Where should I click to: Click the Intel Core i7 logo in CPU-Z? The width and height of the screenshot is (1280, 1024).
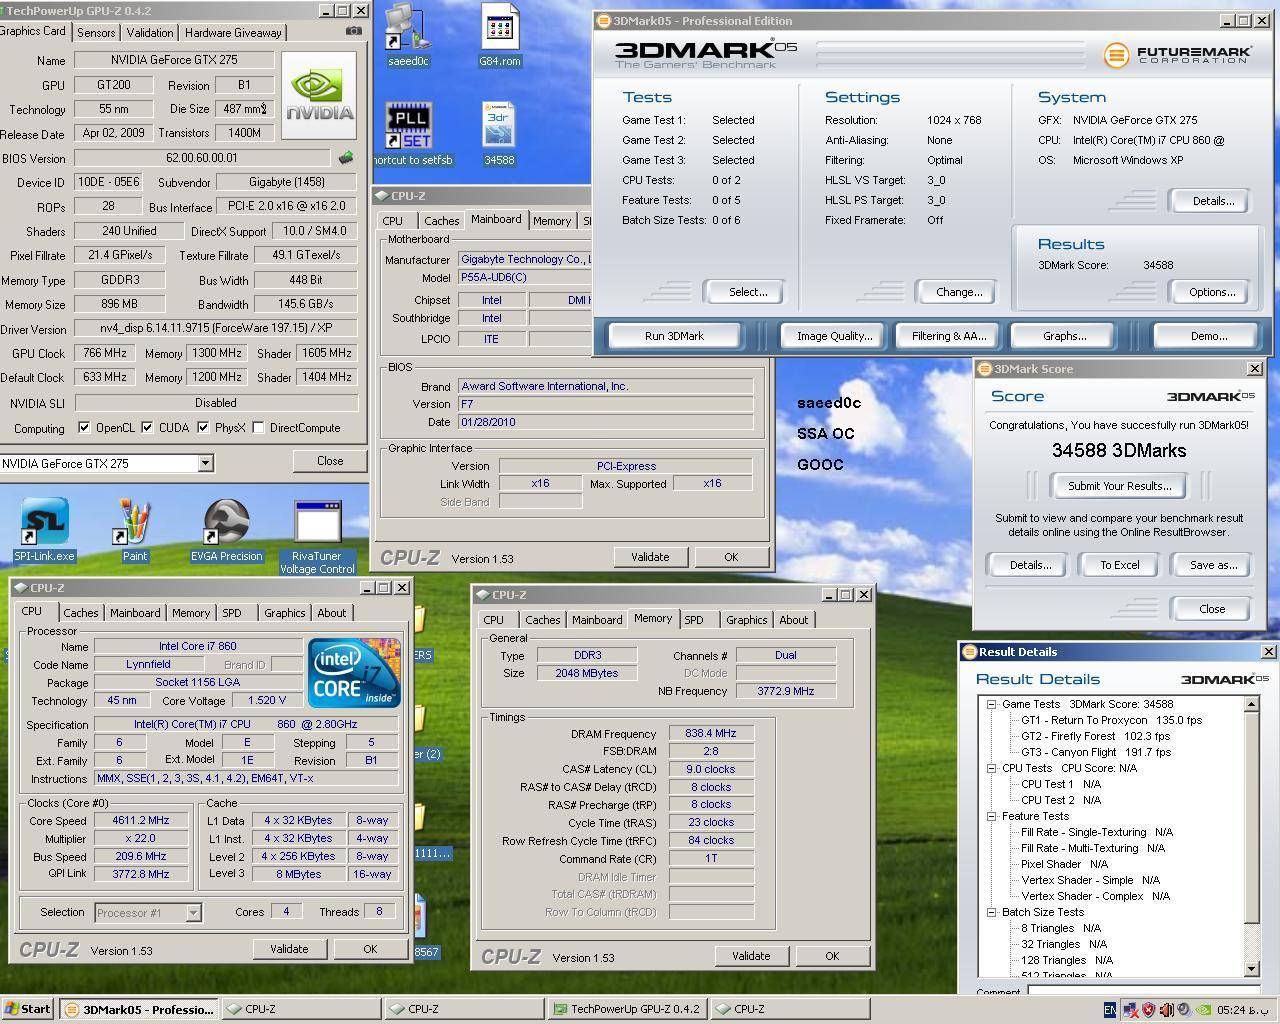coord(355,672)
